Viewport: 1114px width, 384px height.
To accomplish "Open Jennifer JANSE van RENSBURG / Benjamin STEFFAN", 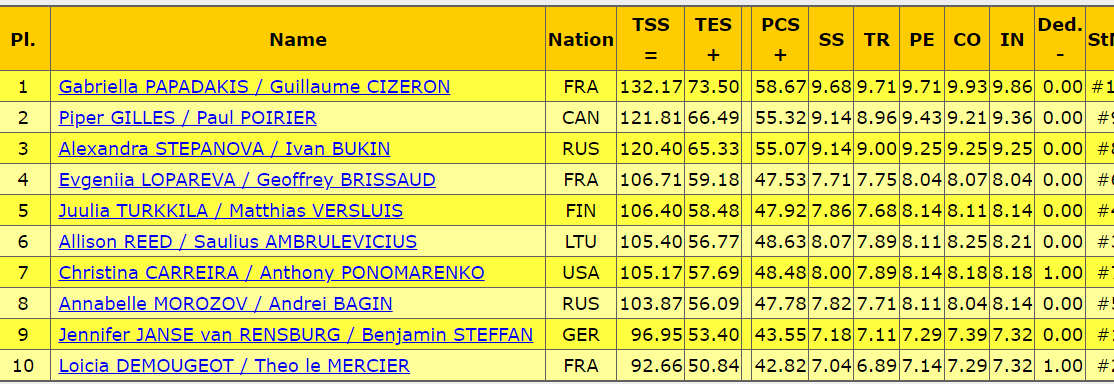I will pyautogui.click(x=296, y=334).
